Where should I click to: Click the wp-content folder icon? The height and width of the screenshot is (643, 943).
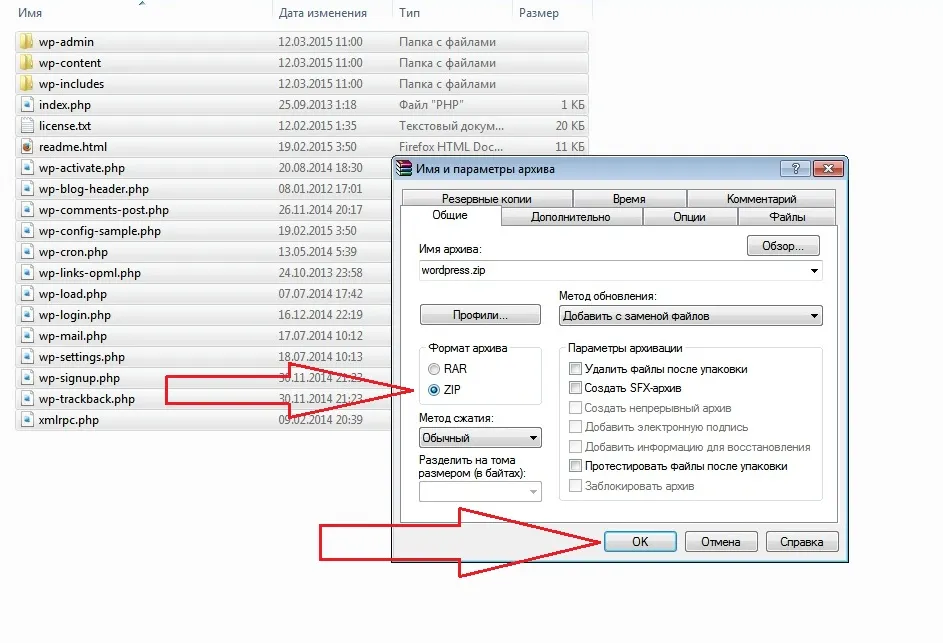click(x=26, y=63)
